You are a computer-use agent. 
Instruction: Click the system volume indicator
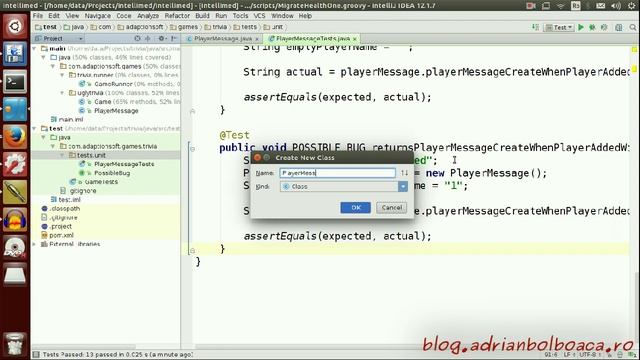tap(616, 5)
